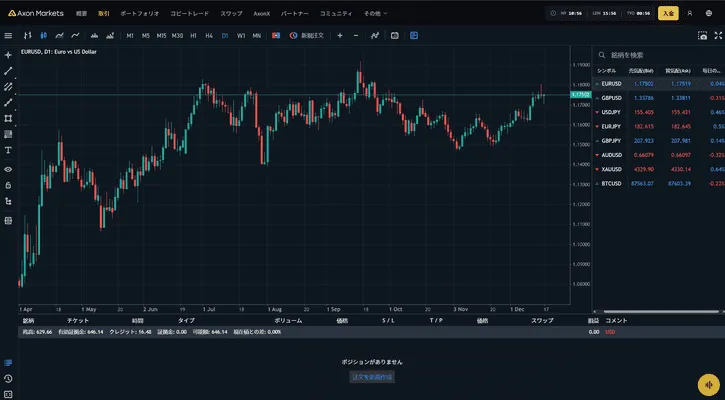Click the history clock icon in sidebar
The height and width of the screenshot is (400, 725).
click(x=8, y=379)
